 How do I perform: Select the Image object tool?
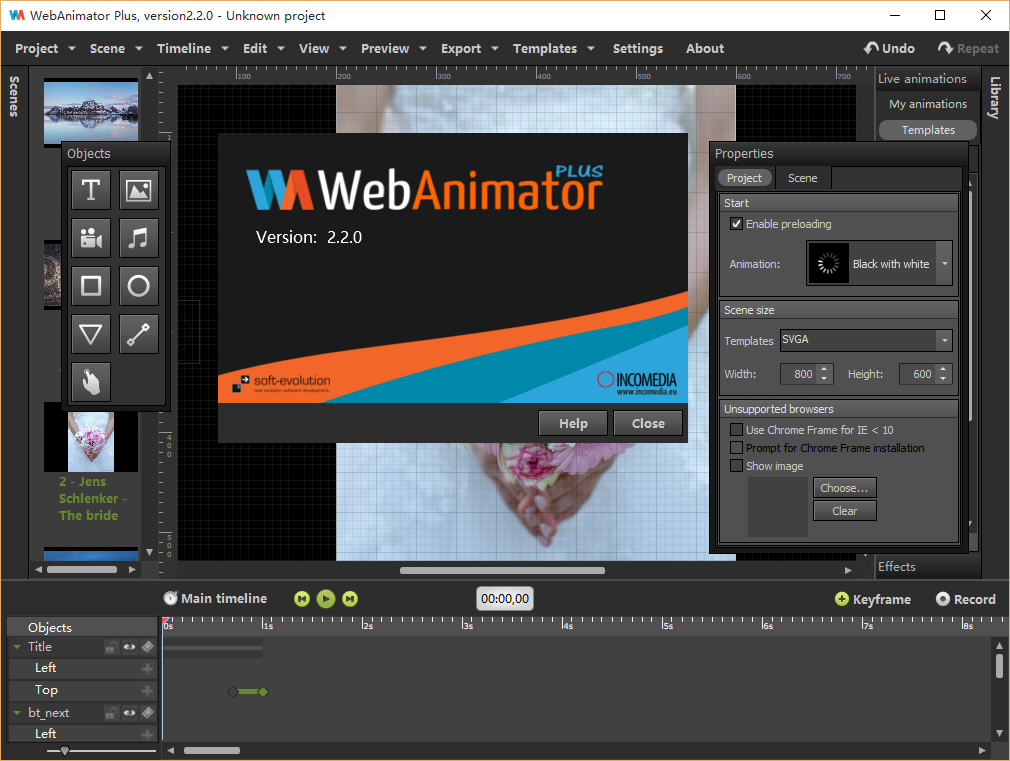point(139,189)
